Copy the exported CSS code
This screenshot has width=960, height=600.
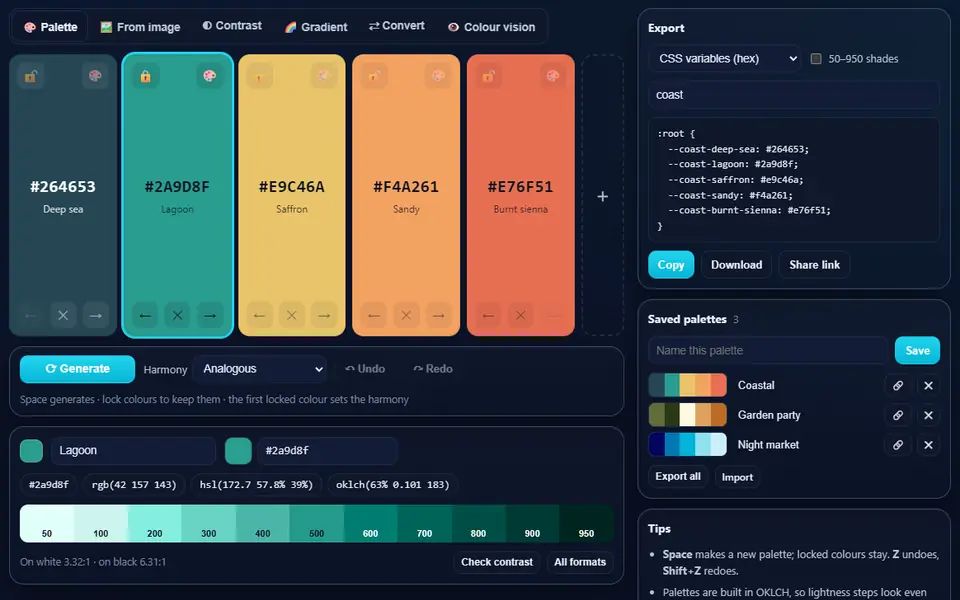coord(671,264)
